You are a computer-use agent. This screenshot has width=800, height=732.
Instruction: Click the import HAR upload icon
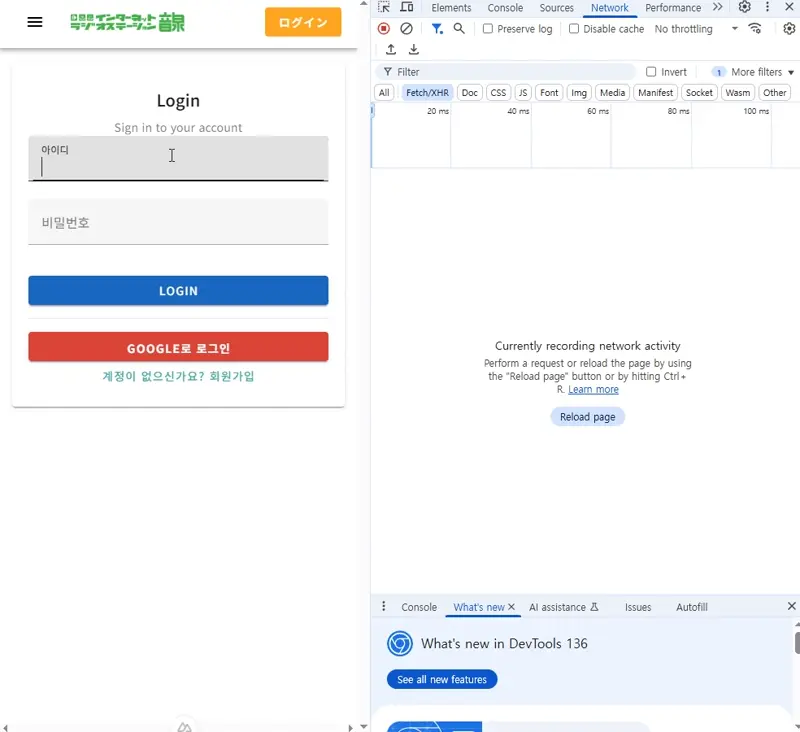390,50
